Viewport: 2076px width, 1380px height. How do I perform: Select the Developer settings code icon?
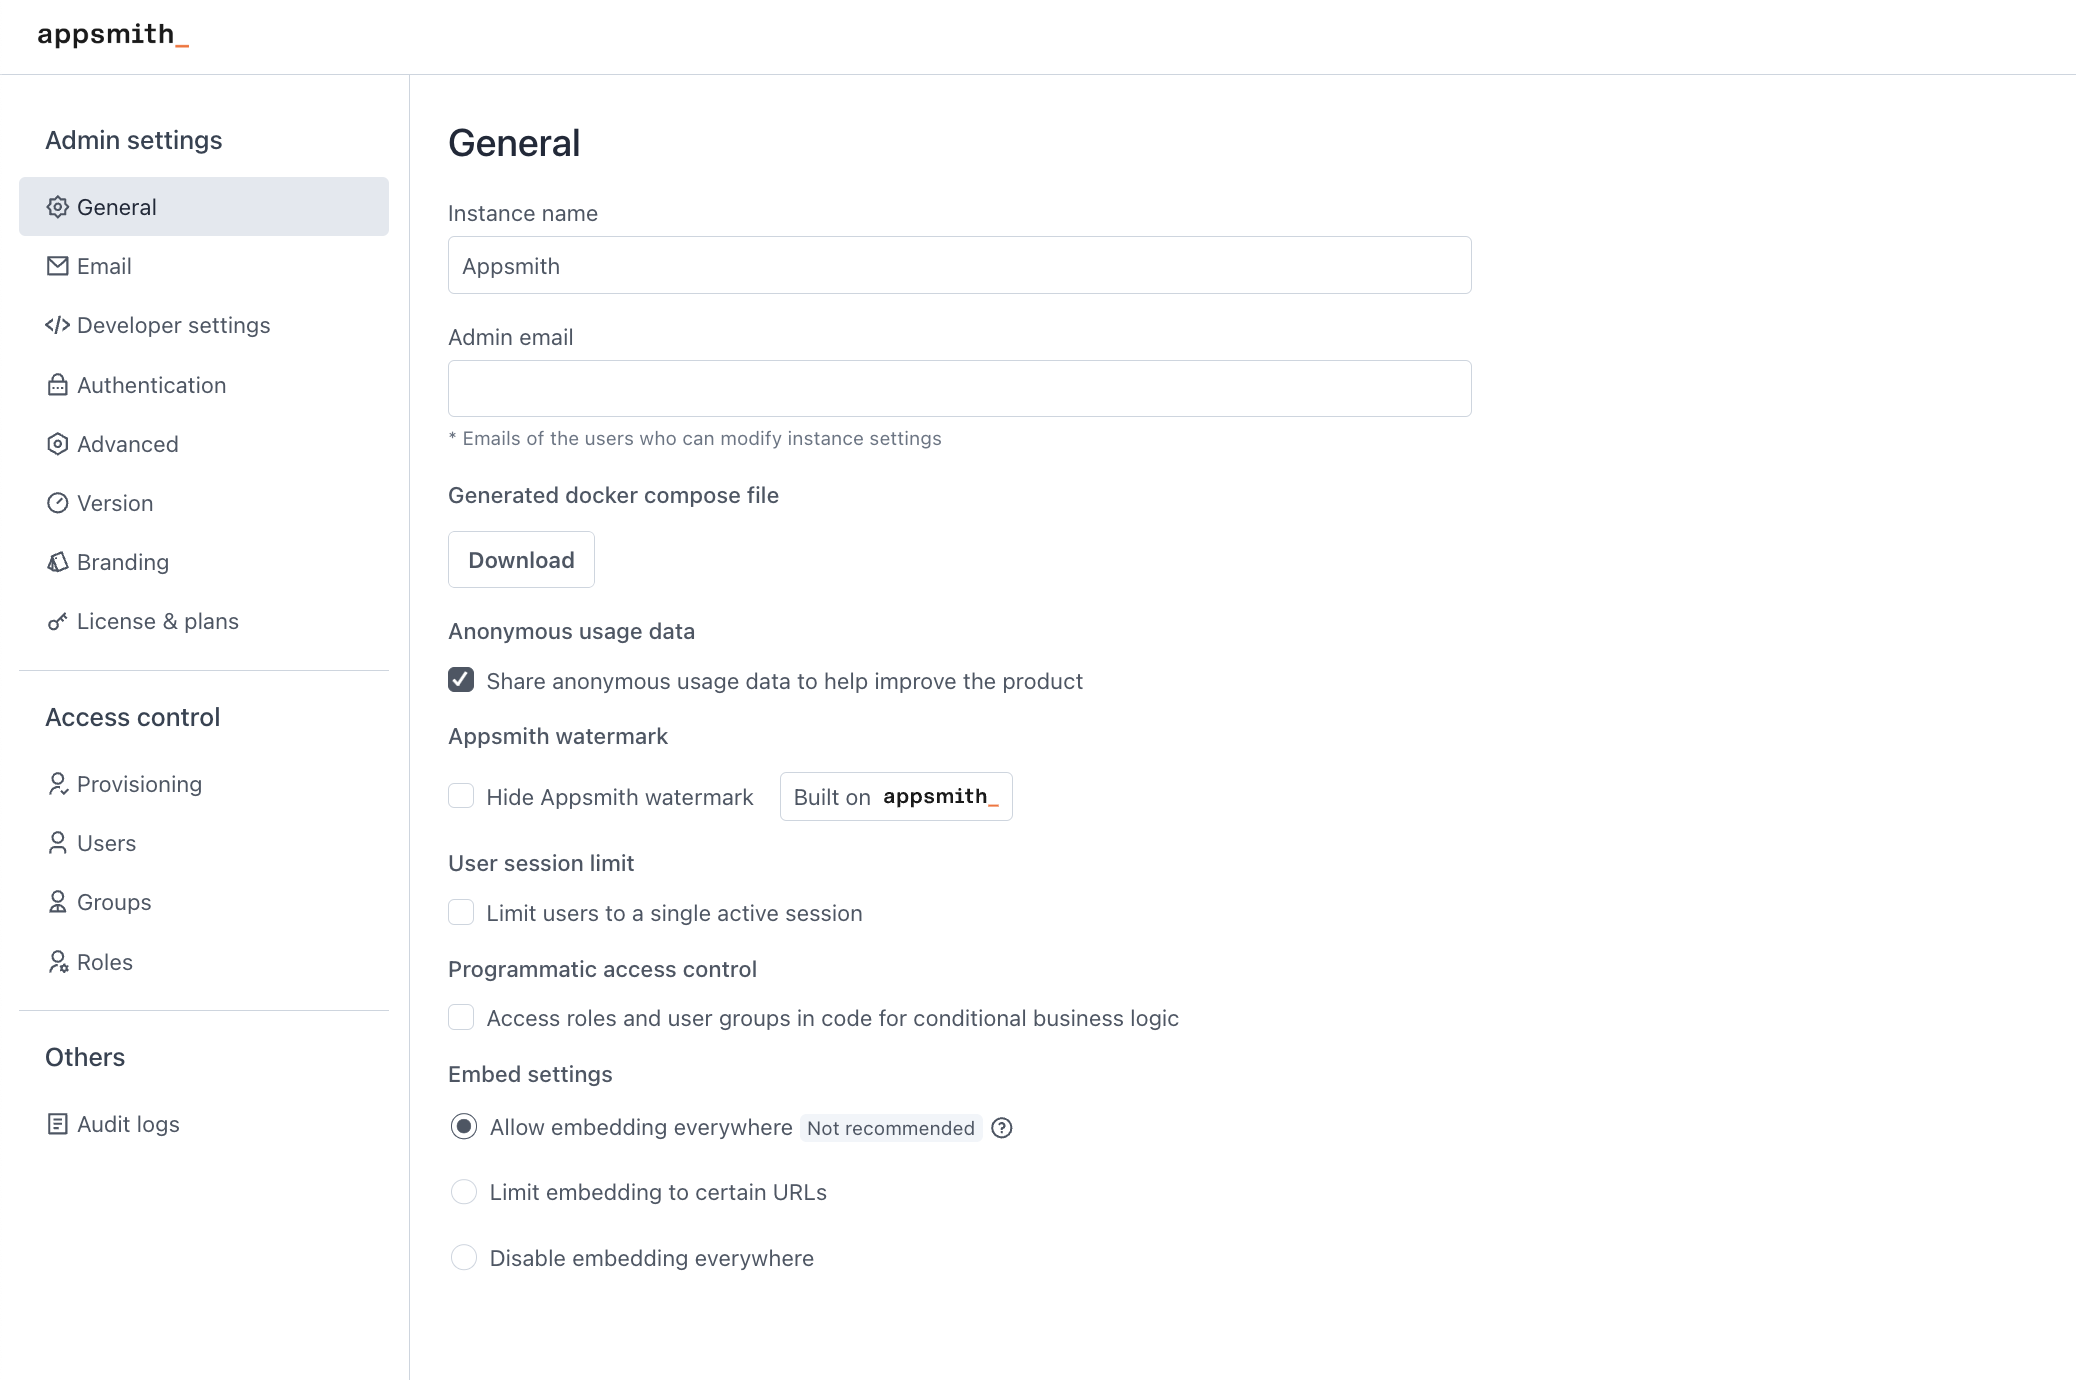(x=57, y=325)
